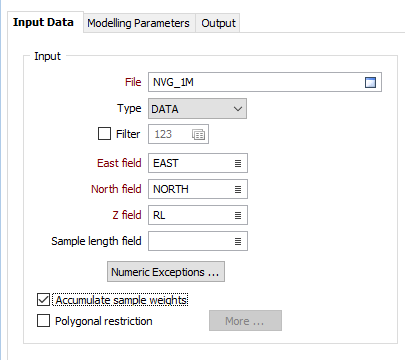
Task: Click the East field input with EAST
Action: [198, 163]
